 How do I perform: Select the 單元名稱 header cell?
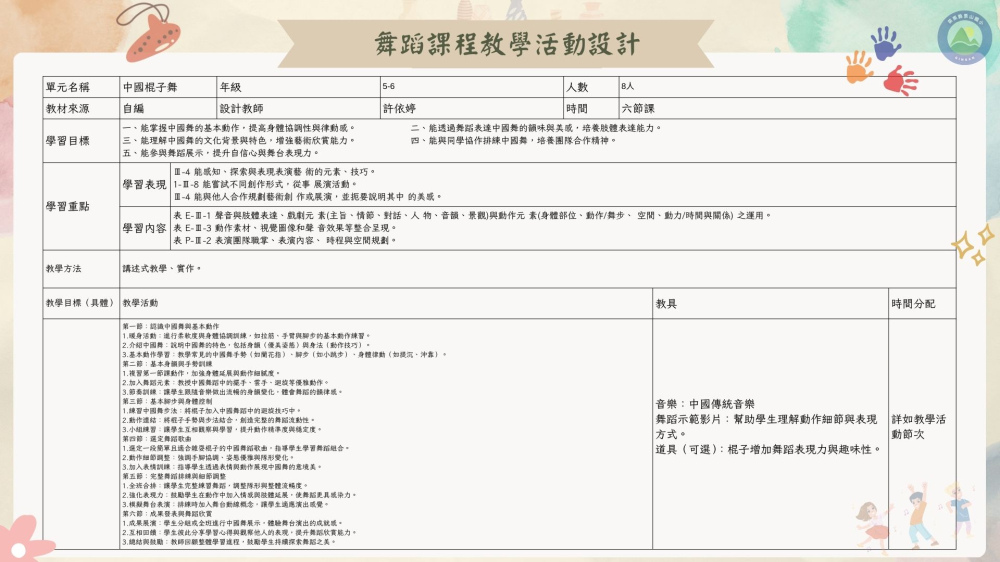point(81,87)
